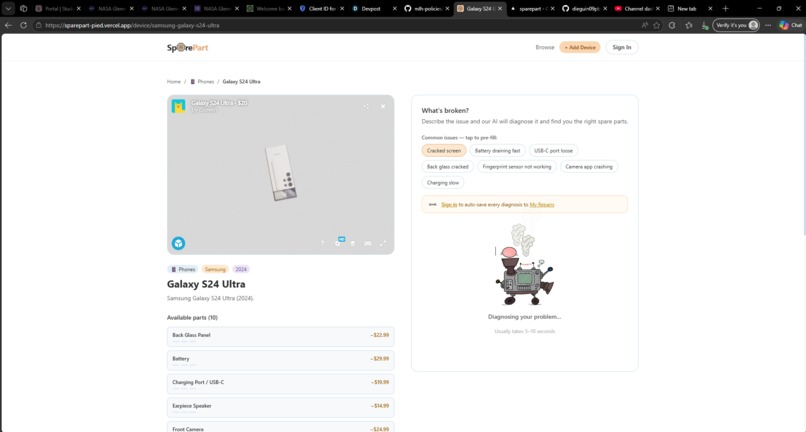Image resolution: width=806 pixels, height=432 pixels.
Task: Click the Samsung brand tag
Action: pos(215,269)
